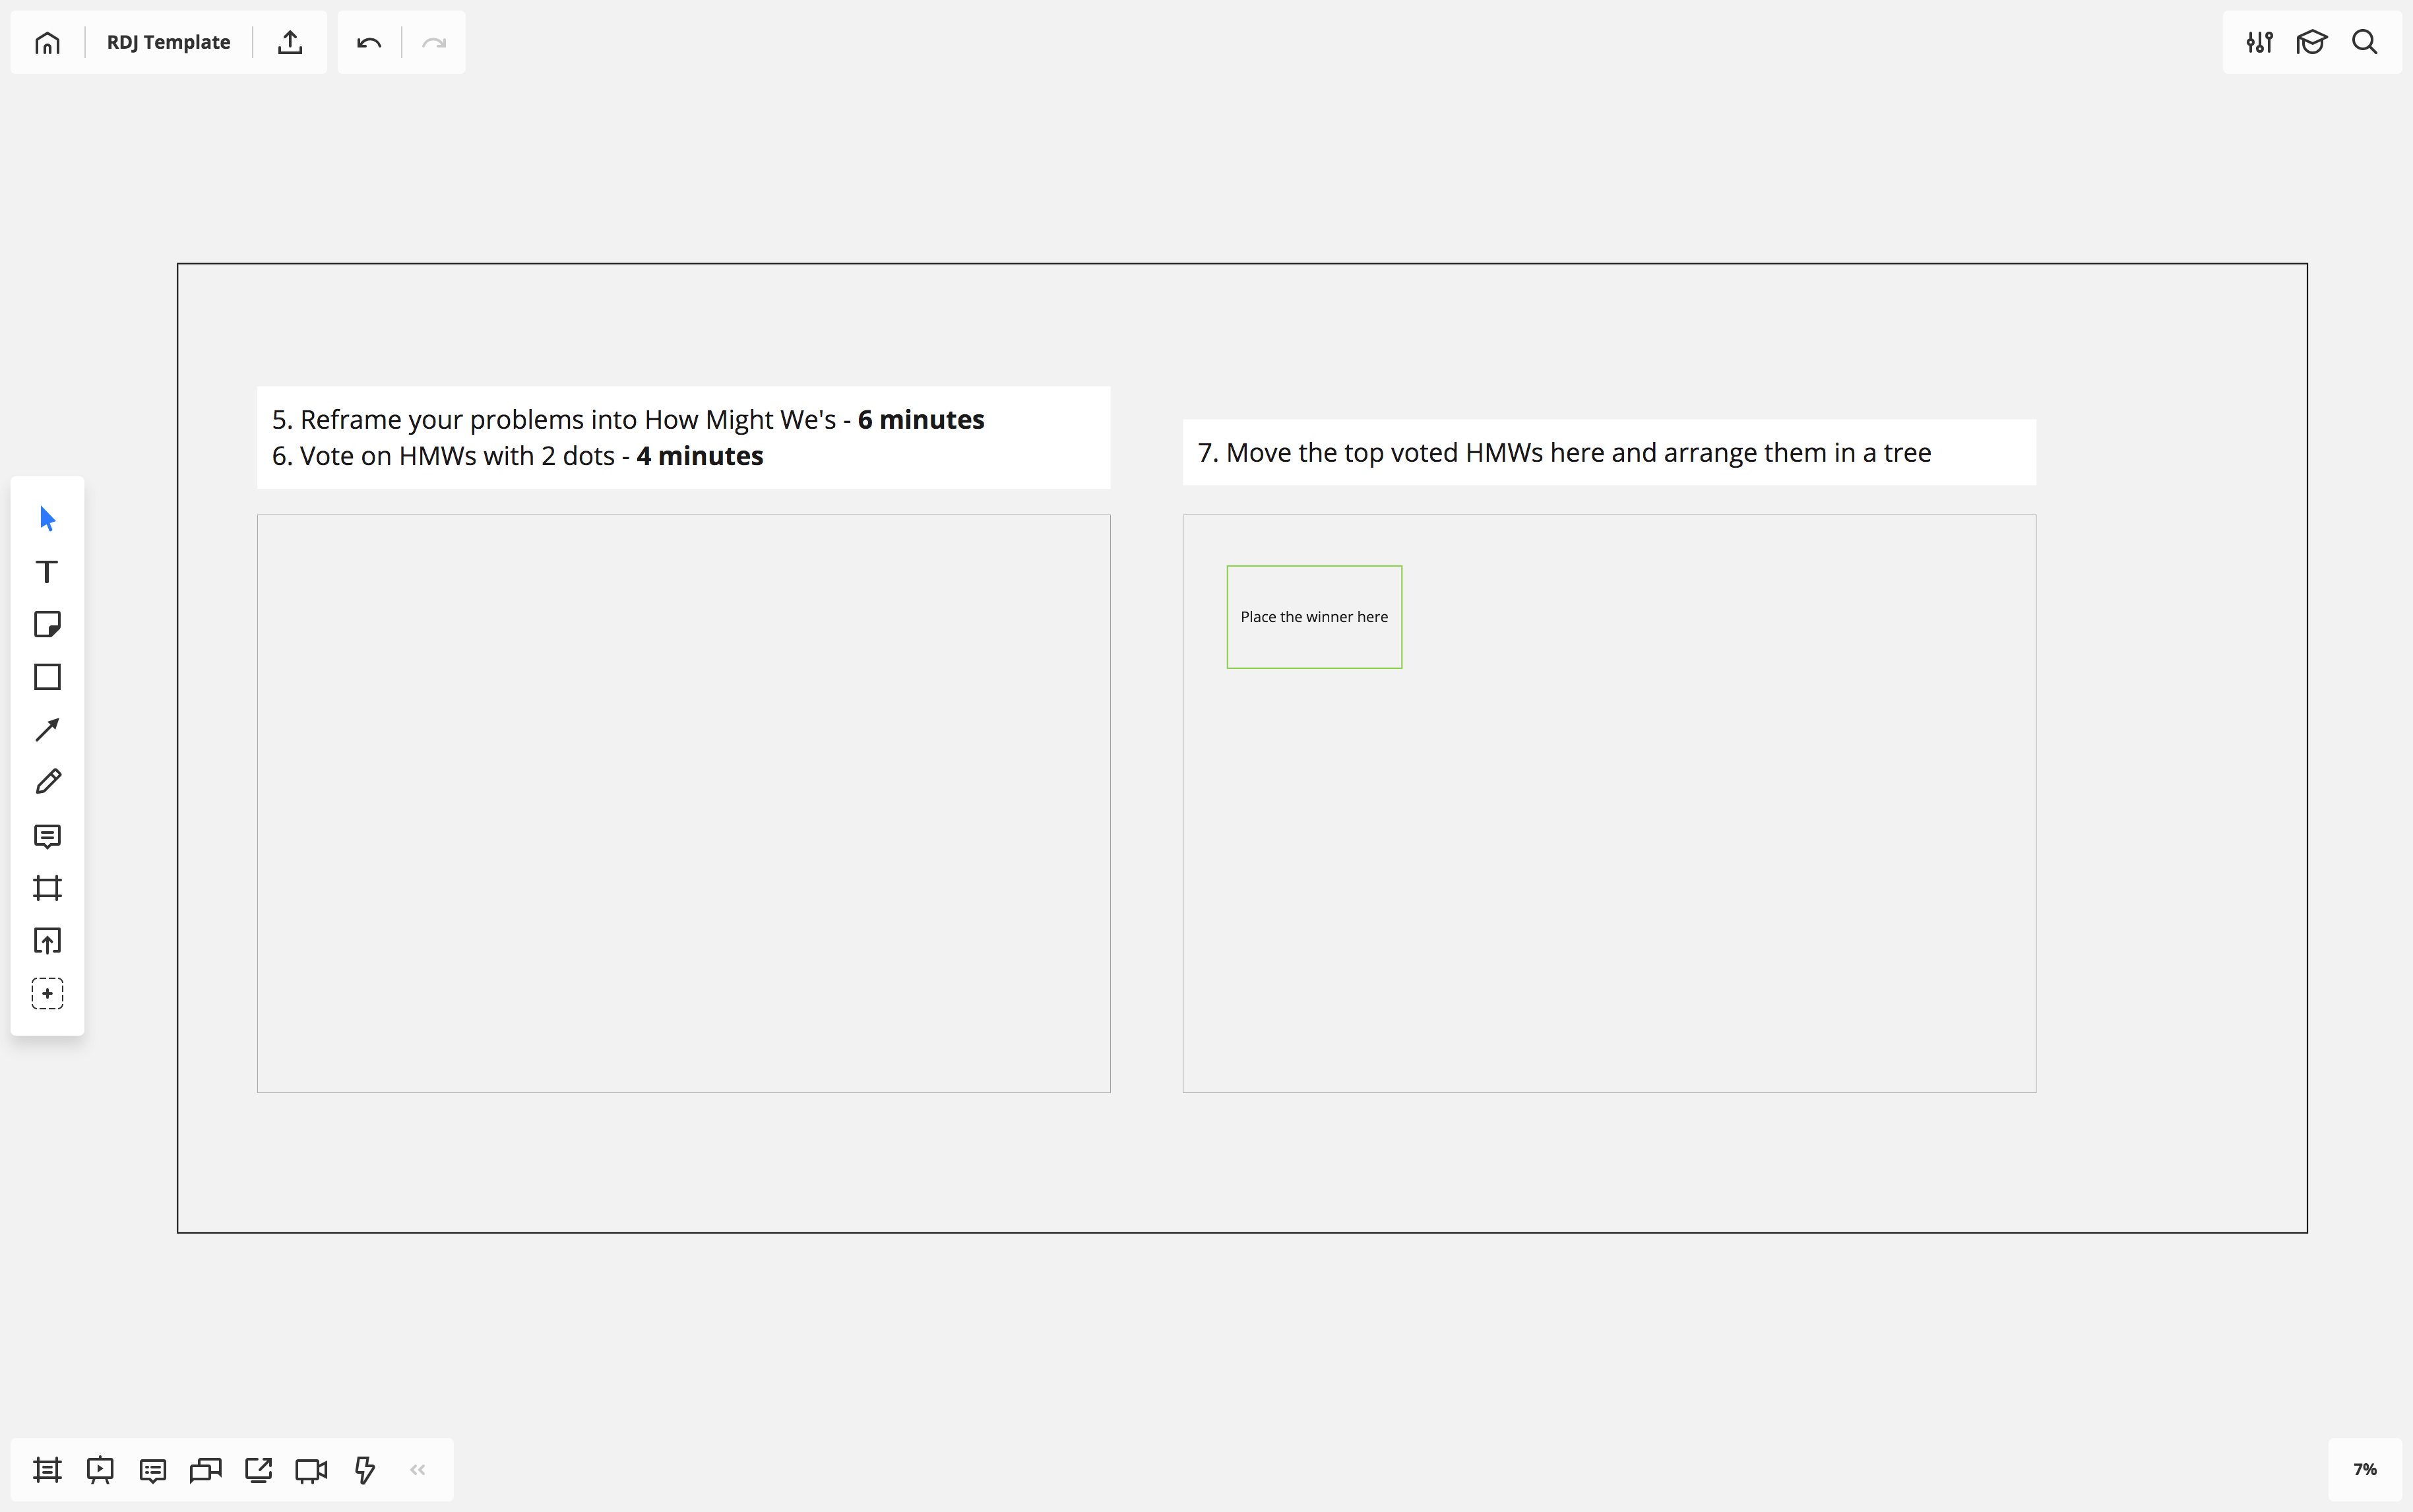
Task: Toggle the education/library panel
Action: pyautogui.click(x=2312, y=42)
